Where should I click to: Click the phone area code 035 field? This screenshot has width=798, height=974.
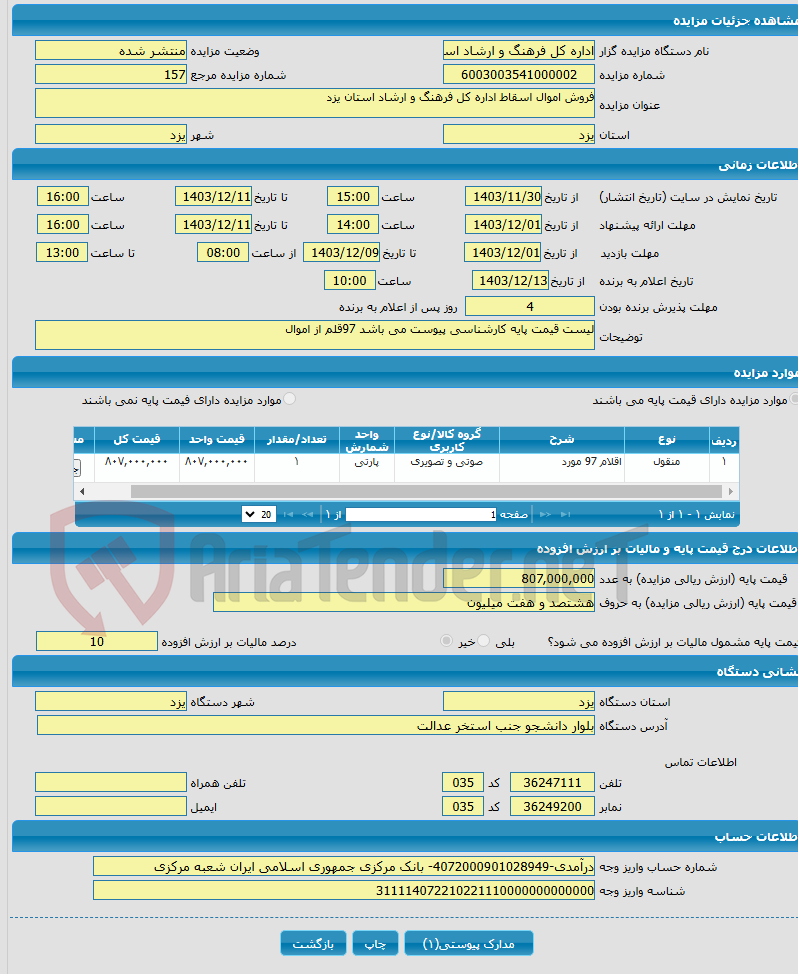click(x=463, y=783)
